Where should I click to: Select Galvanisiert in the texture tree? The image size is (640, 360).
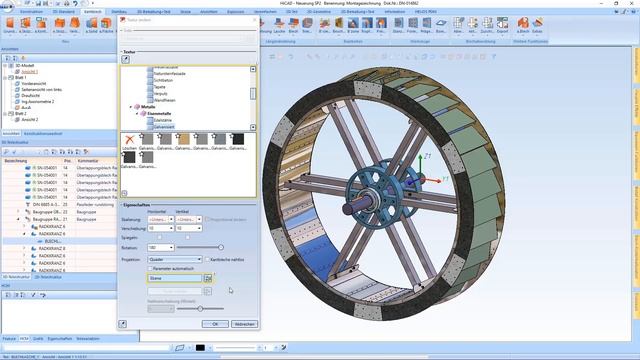point(164,127)
